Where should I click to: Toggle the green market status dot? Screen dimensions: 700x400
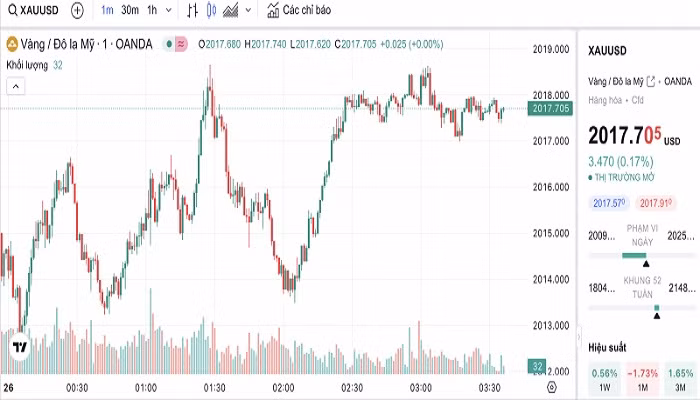pyautogui.click(x=169, y=44)
